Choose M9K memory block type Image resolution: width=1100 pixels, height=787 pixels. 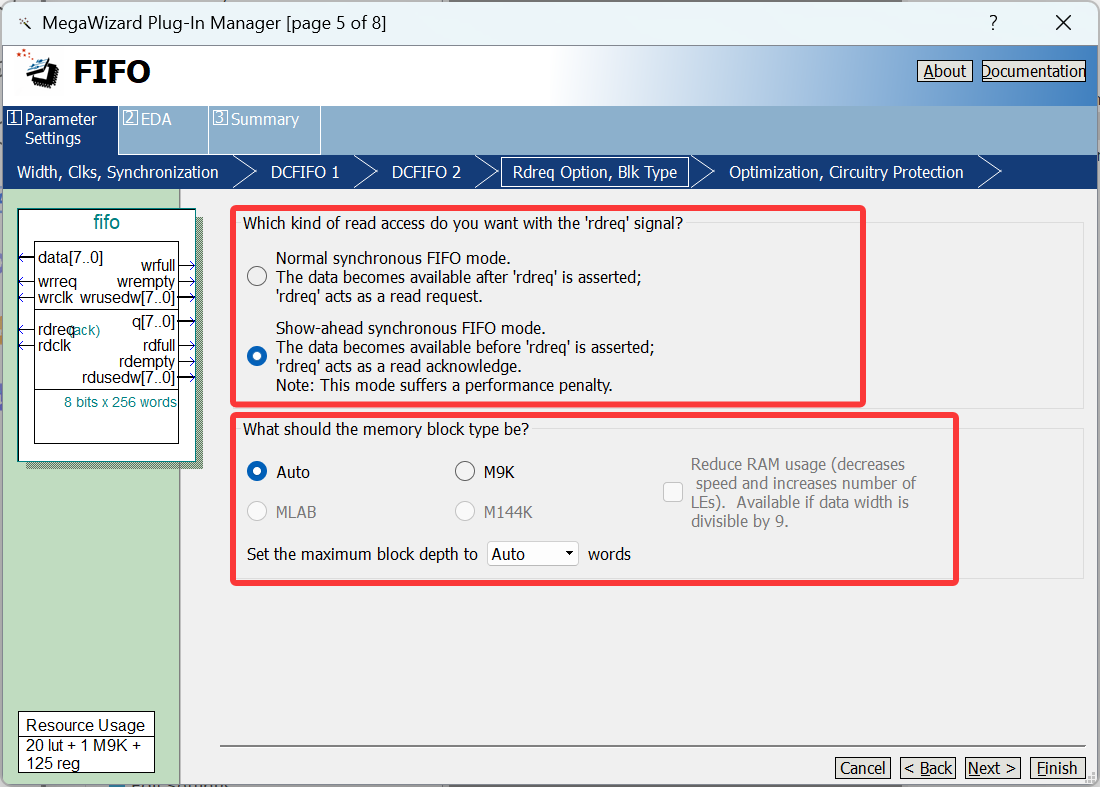pos(464,471)
